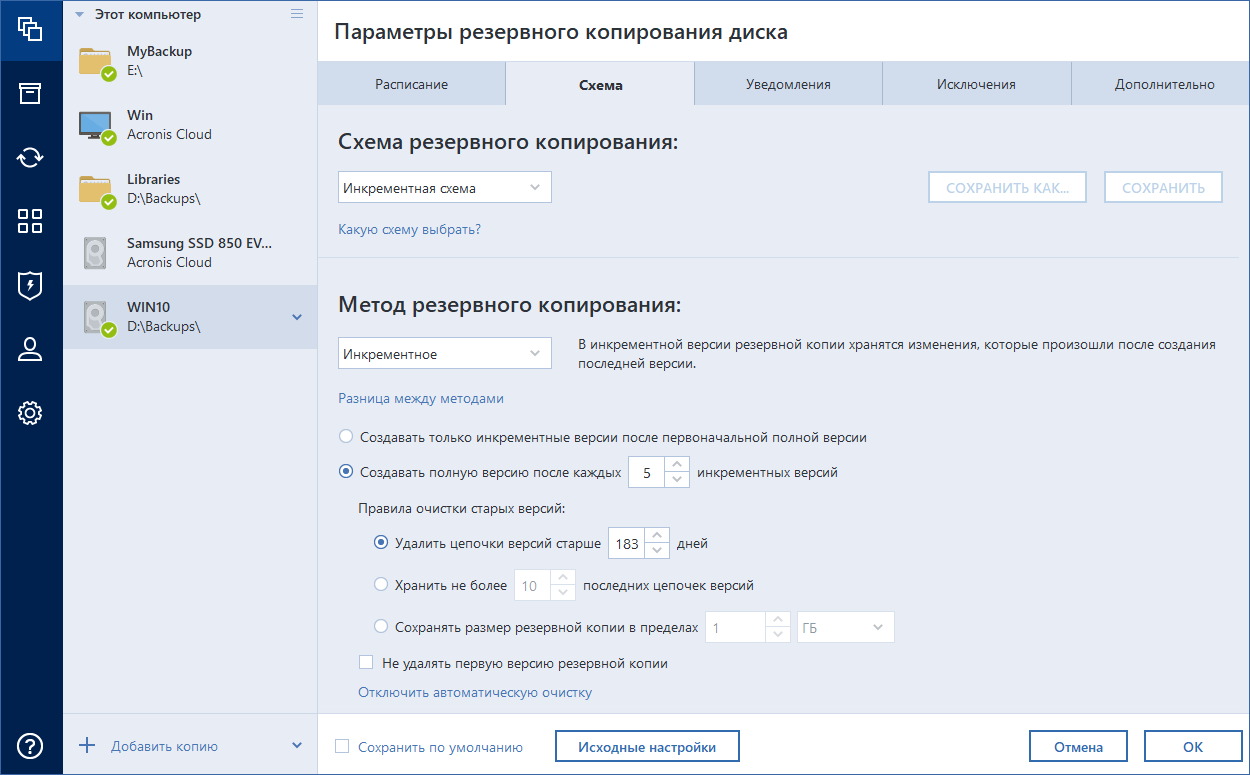Open the 'Инкрементная схема' dropdown

click(x=444, y=186)
